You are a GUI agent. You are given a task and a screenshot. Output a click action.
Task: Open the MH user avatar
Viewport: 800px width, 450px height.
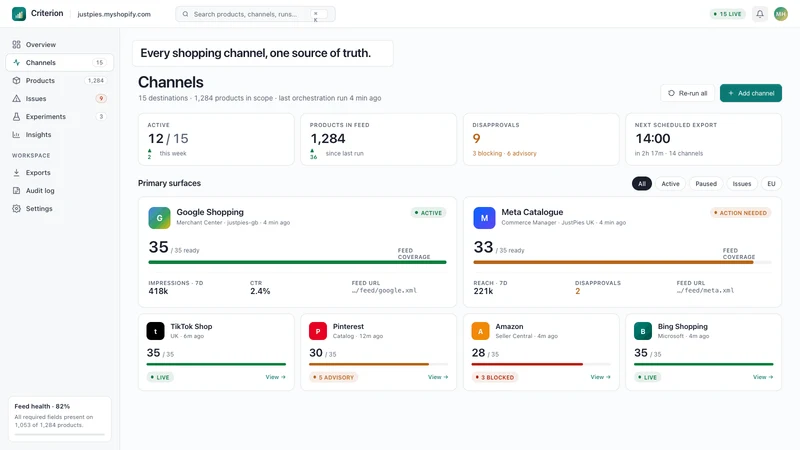click(x=781, y=14)
